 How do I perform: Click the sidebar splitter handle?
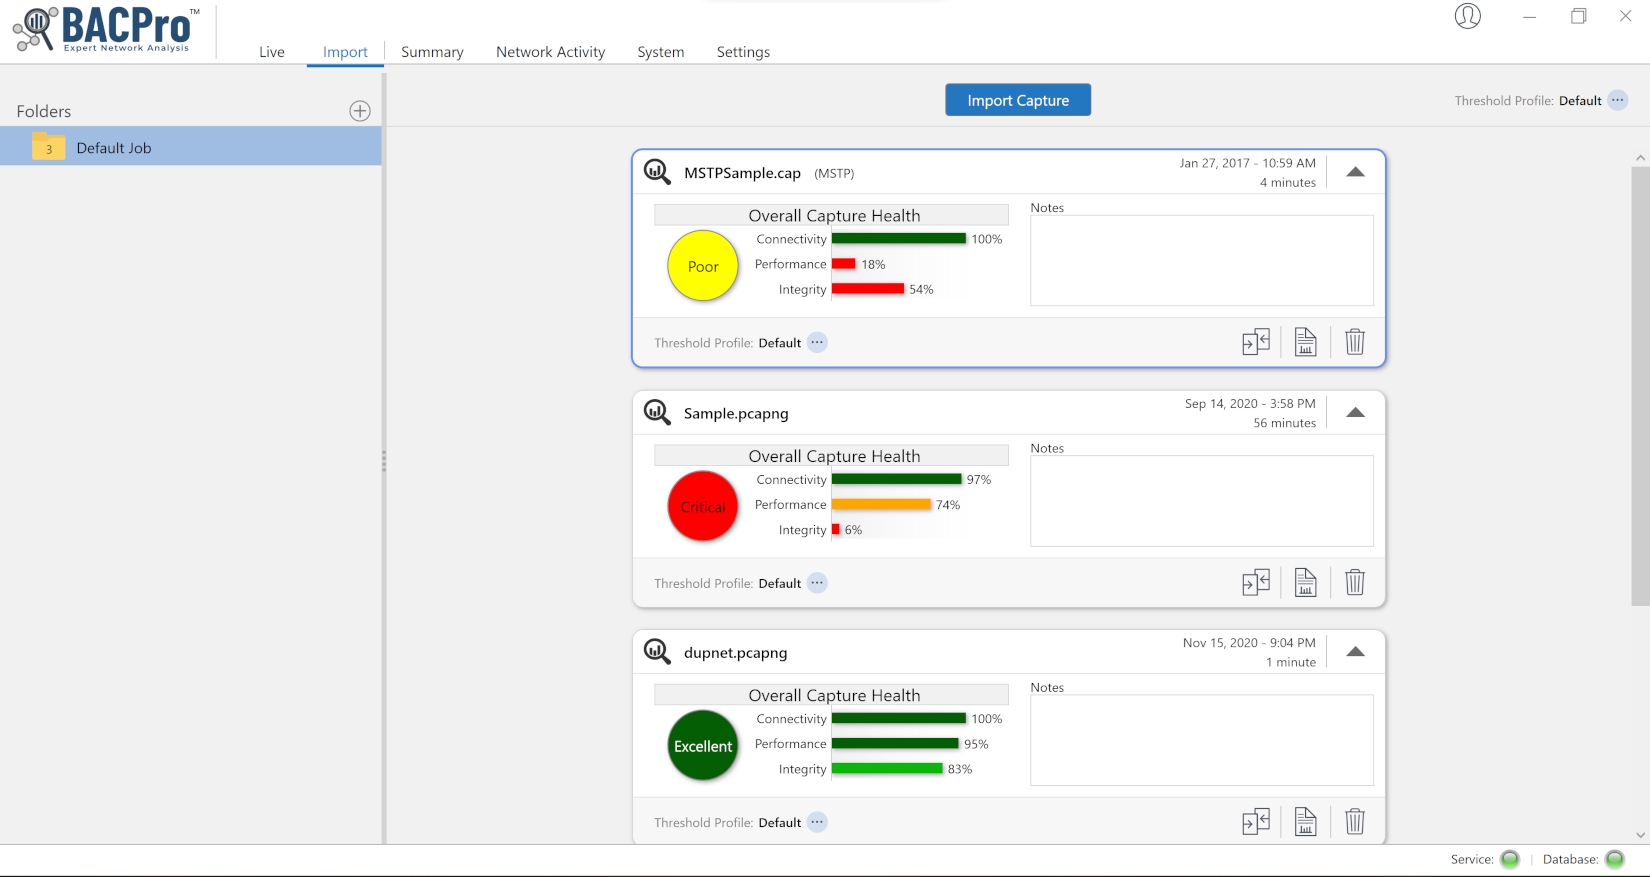[x=384, y=461]
